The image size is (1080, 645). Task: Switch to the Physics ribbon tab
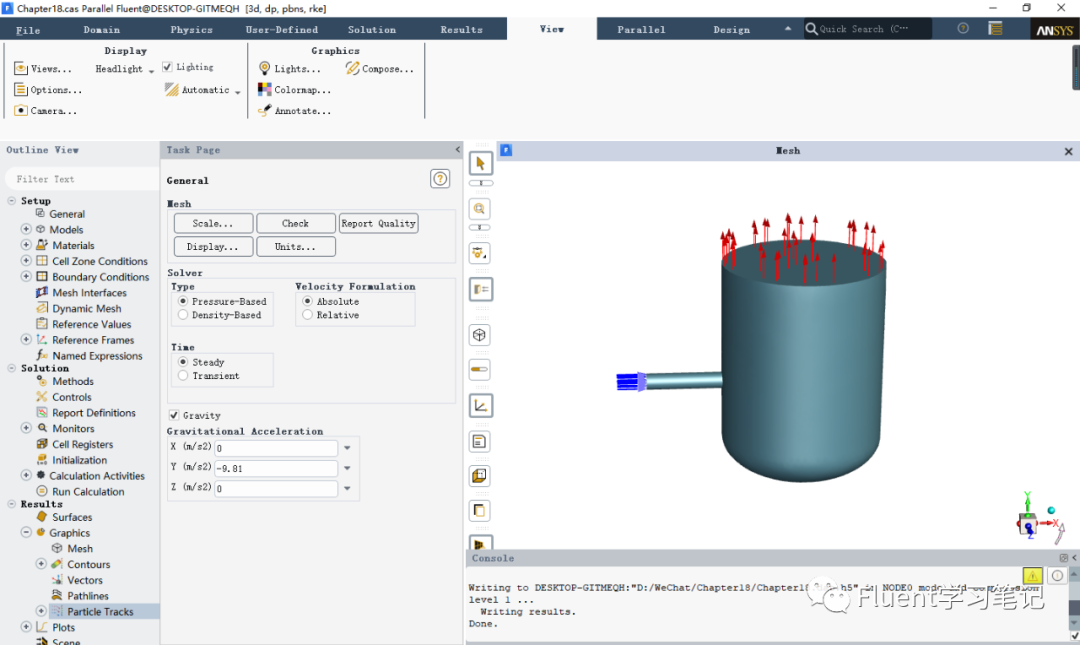(x=191, y=30)
